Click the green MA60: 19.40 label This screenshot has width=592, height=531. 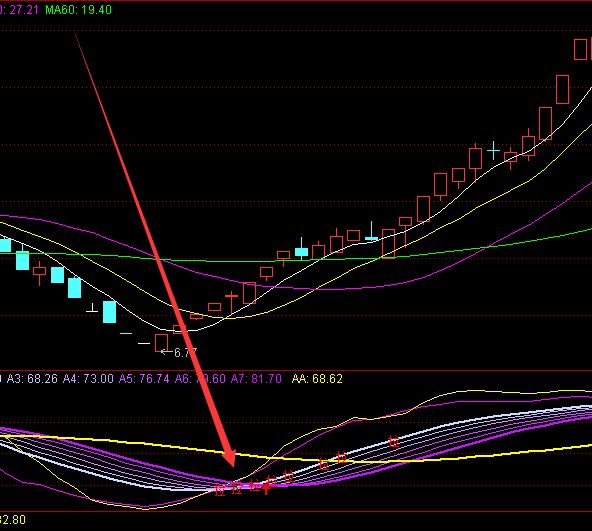79,9
